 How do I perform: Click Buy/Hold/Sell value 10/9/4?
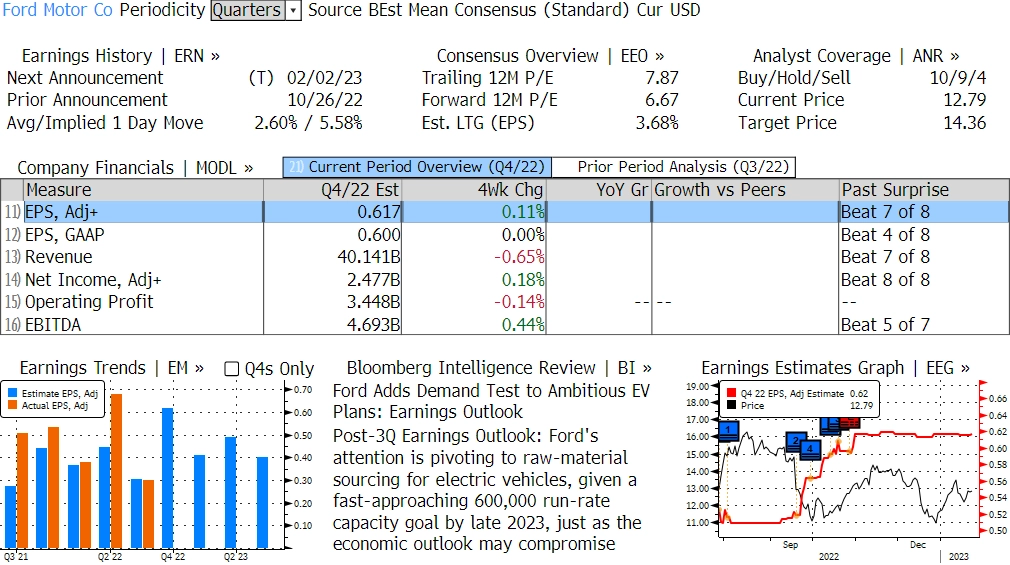point(958,78)
